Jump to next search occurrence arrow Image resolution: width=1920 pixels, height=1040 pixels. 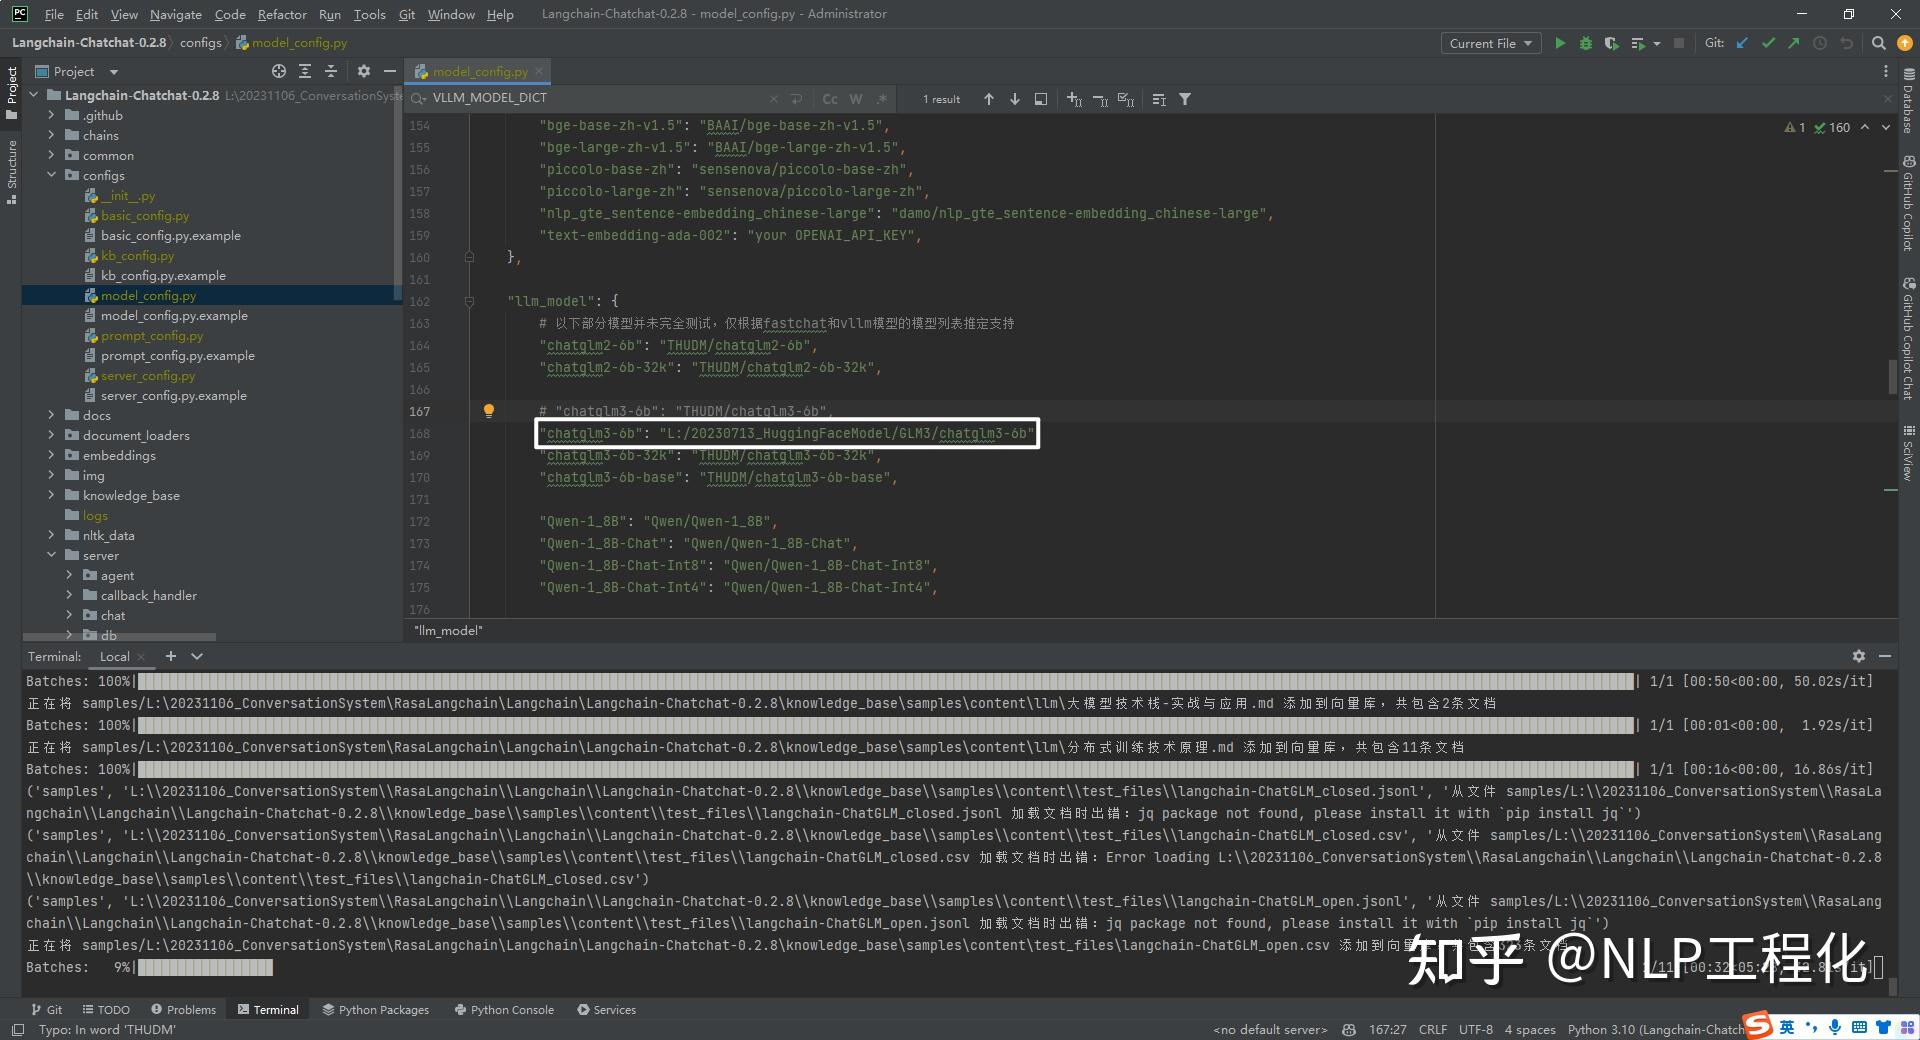pos(1014,99)
